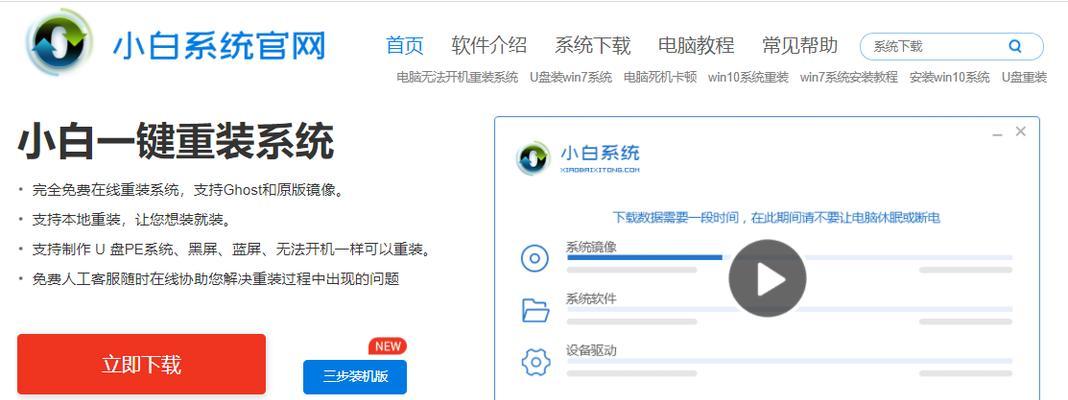Play the installer demo video

768,278
